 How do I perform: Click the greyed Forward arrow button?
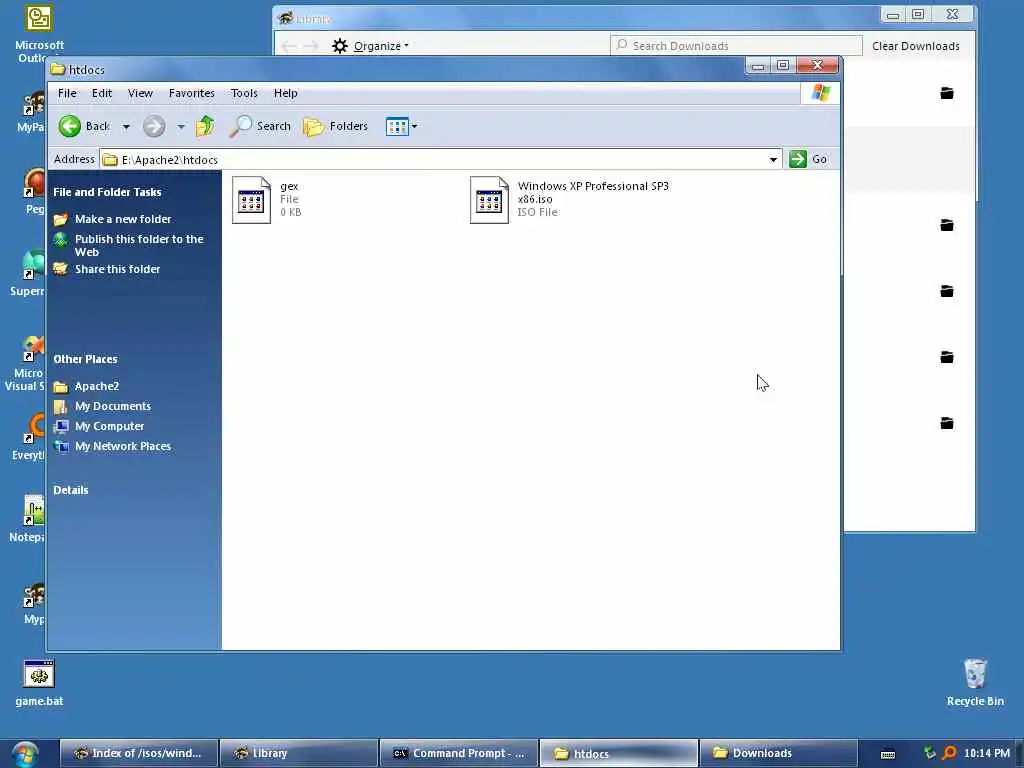click(154, 126)
